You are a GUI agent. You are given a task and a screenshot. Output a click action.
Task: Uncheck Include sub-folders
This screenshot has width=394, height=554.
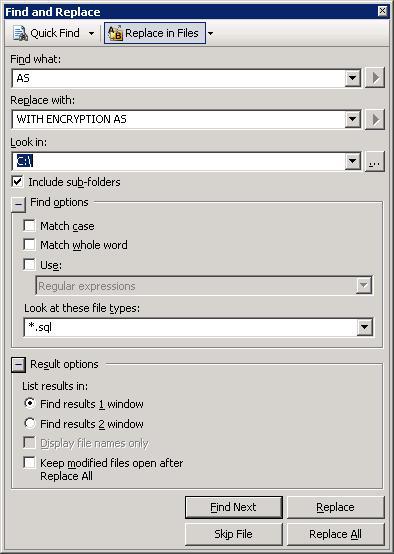click(x=17, y=182)
